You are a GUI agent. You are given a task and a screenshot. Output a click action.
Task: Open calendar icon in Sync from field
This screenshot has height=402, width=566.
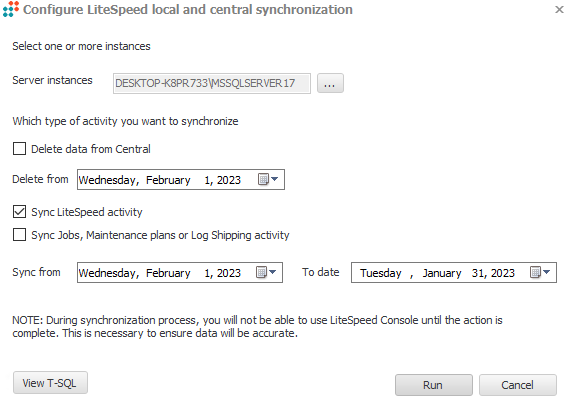coord(261,272)
